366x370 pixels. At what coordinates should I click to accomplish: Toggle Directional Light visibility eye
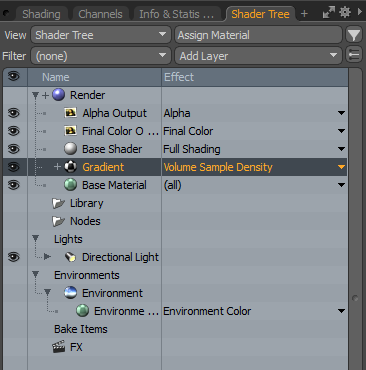14,257
